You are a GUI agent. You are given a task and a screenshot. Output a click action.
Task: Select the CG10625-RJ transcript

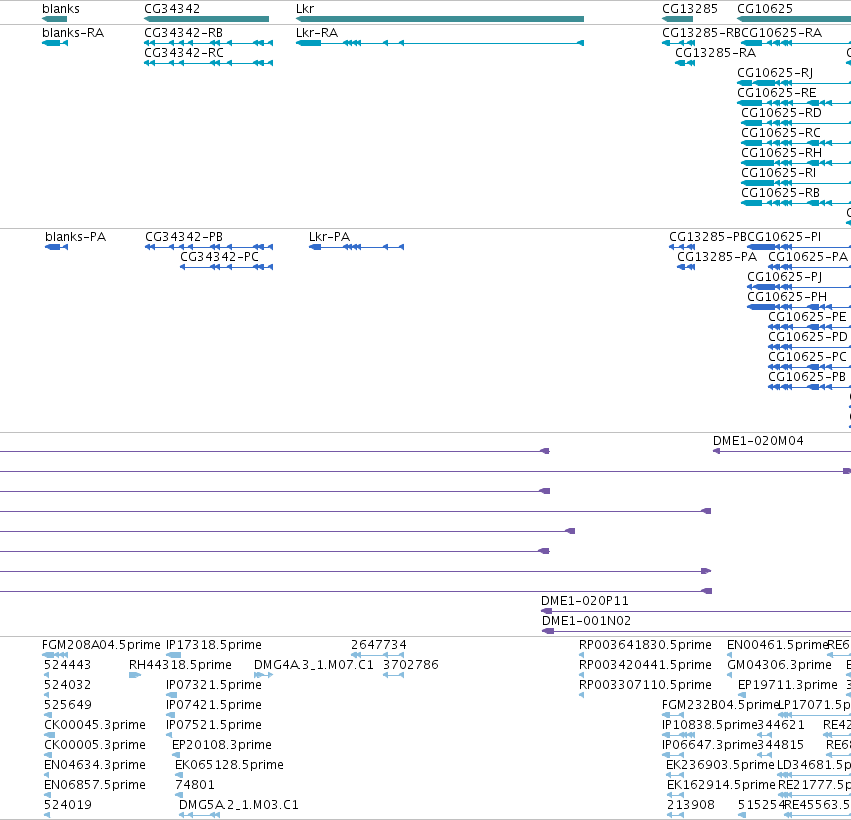tap(794, 83)
